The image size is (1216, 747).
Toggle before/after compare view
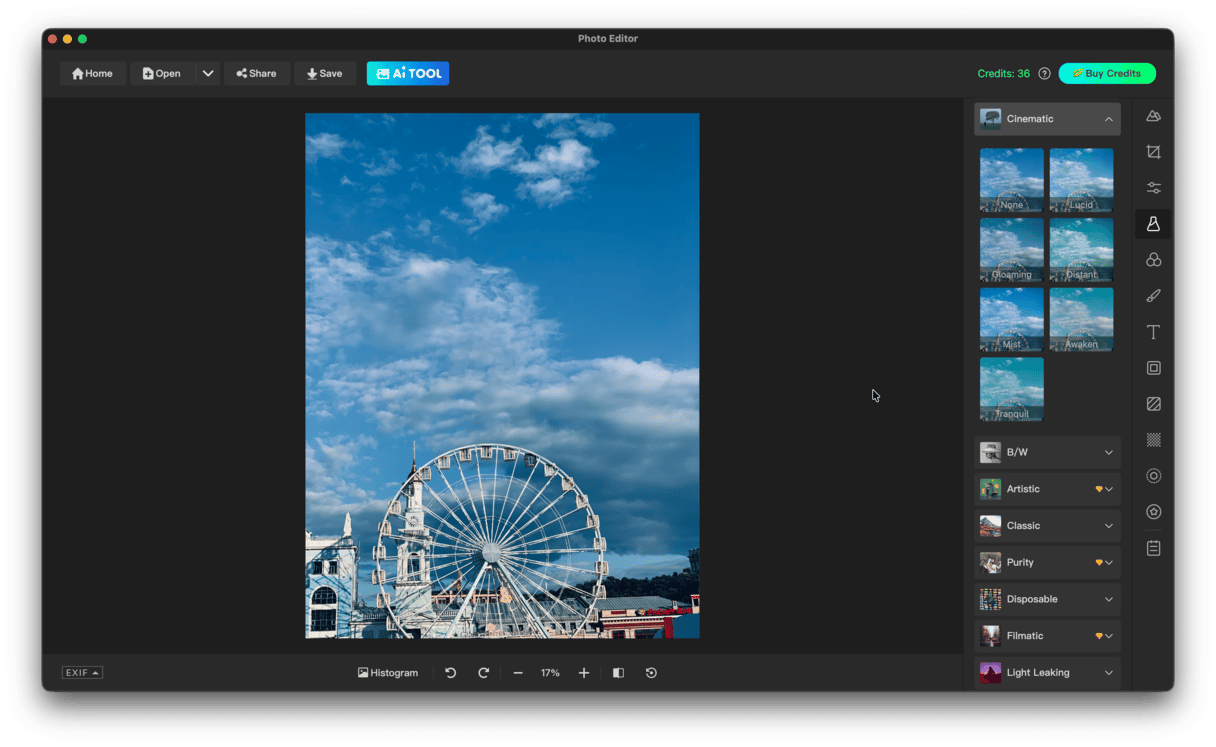click(618, 673)
